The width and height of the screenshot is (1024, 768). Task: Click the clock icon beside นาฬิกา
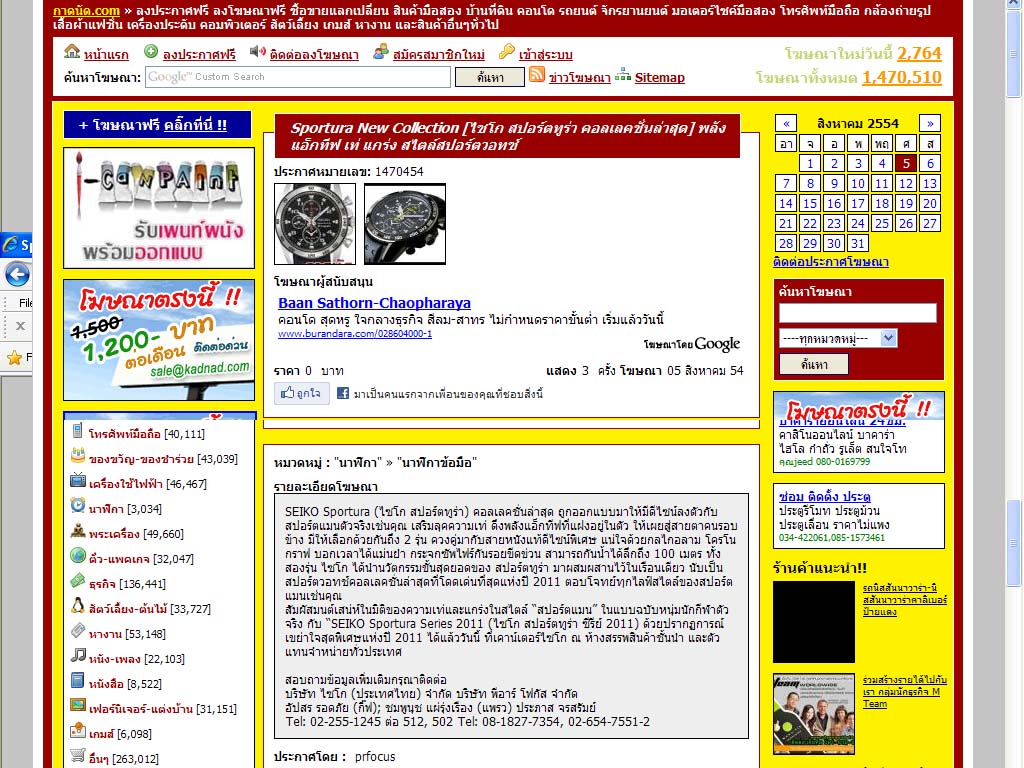click(78, 505)
